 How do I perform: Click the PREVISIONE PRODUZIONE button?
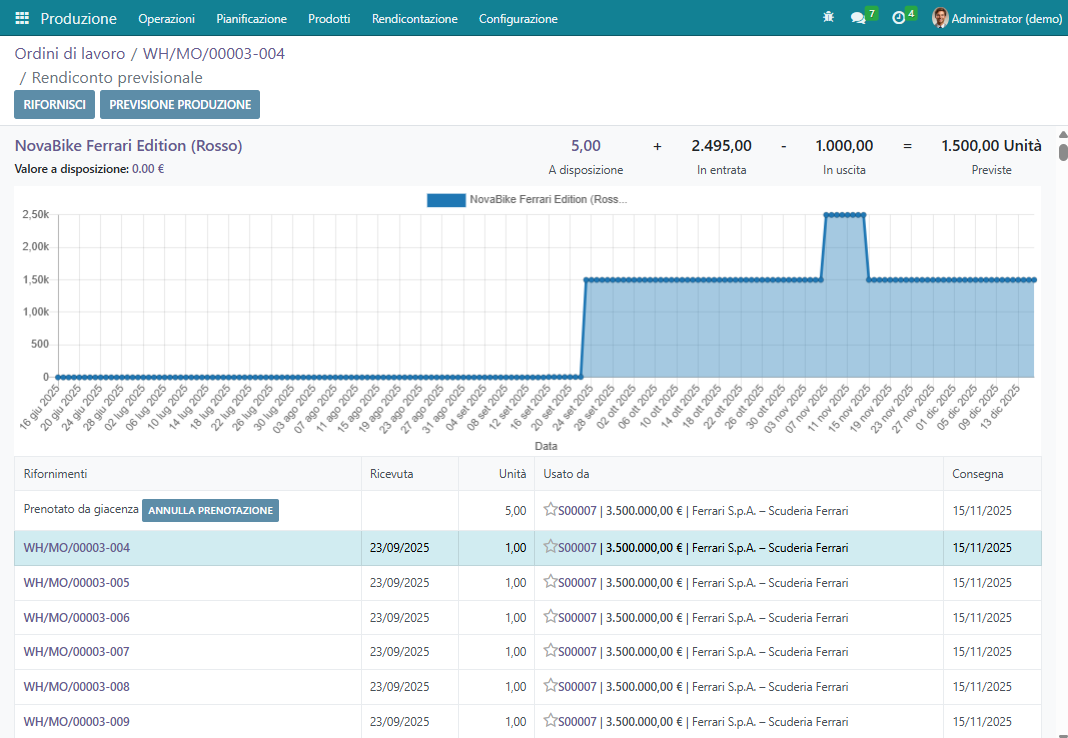[180, 104]
